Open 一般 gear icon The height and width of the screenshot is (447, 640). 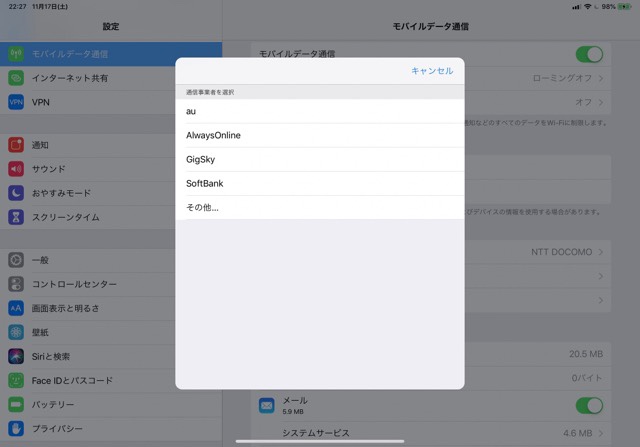16,260
